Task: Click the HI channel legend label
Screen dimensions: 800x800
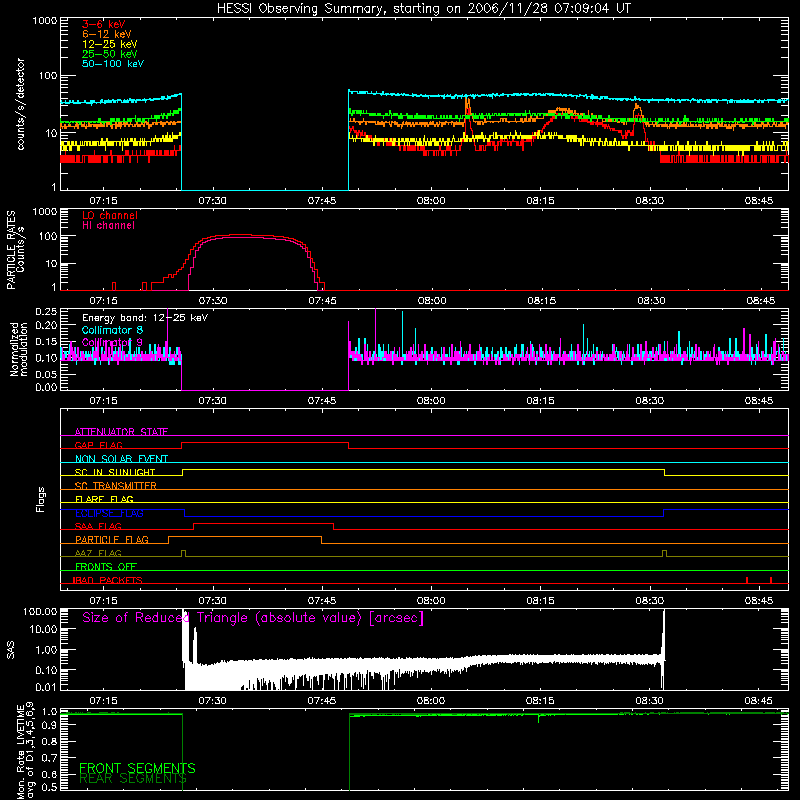Action: (109, 226)
